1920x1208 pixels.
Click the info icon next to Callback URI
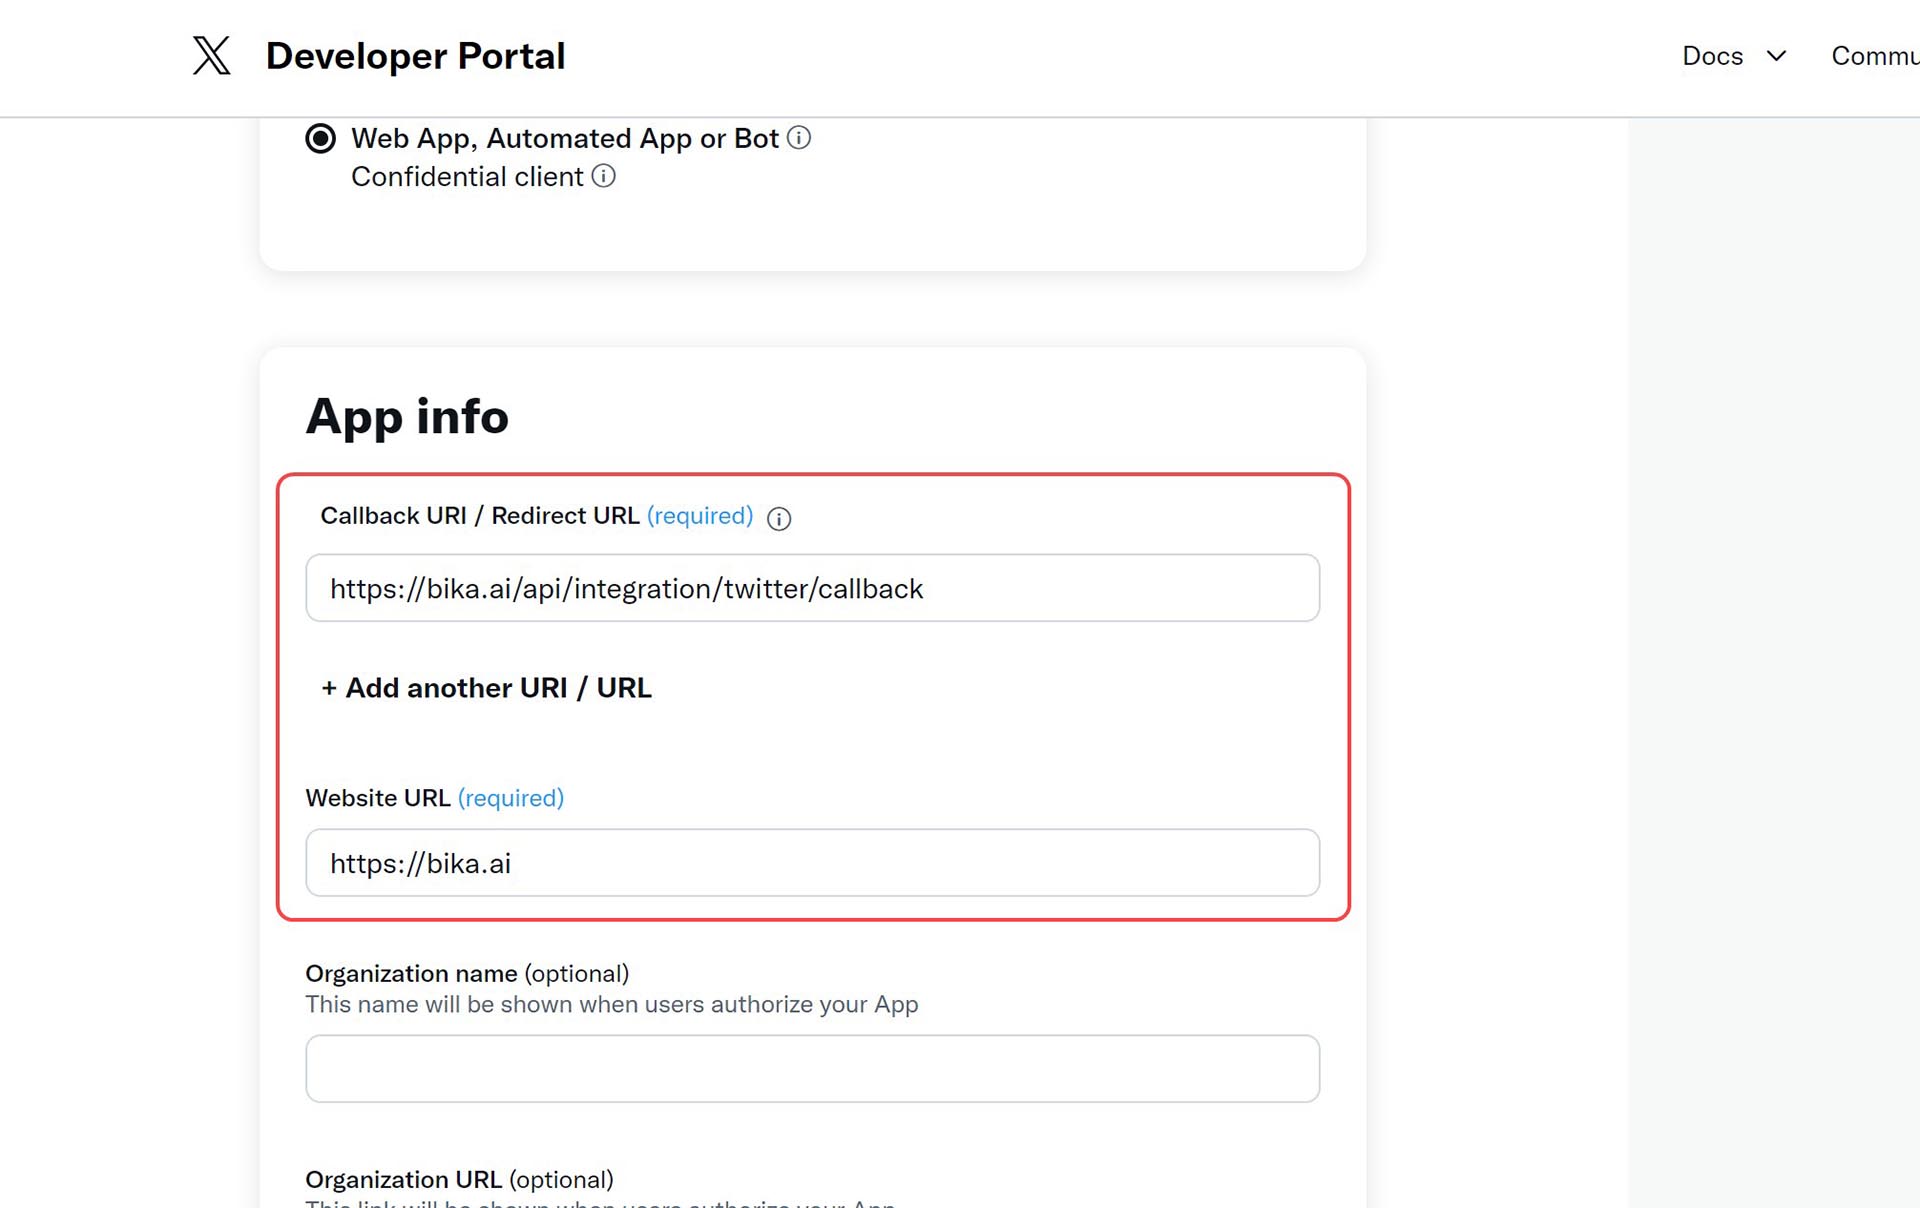pos(778,516)
